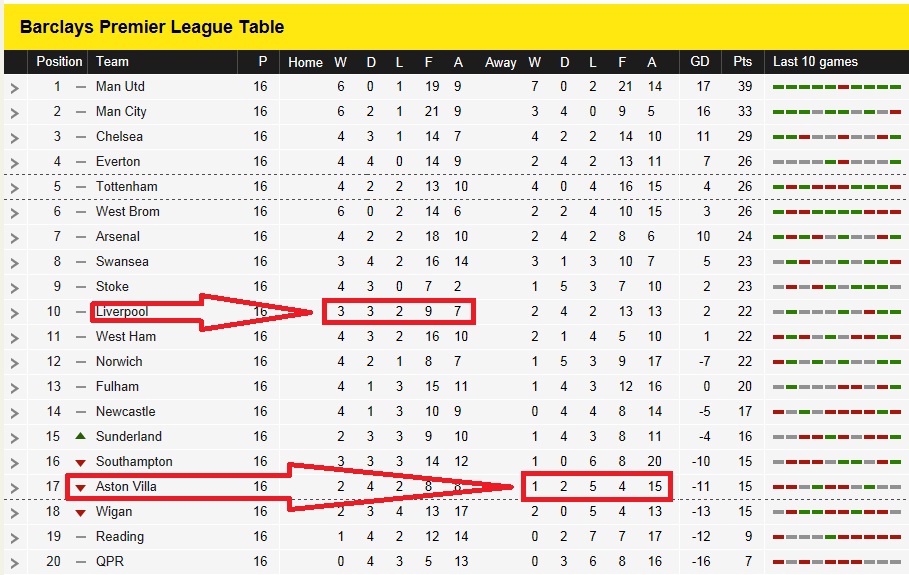The height and width of the screenshot is (575, 909).
Task: Click West Brom's last 10 games form bar
Action: (837, 212)
